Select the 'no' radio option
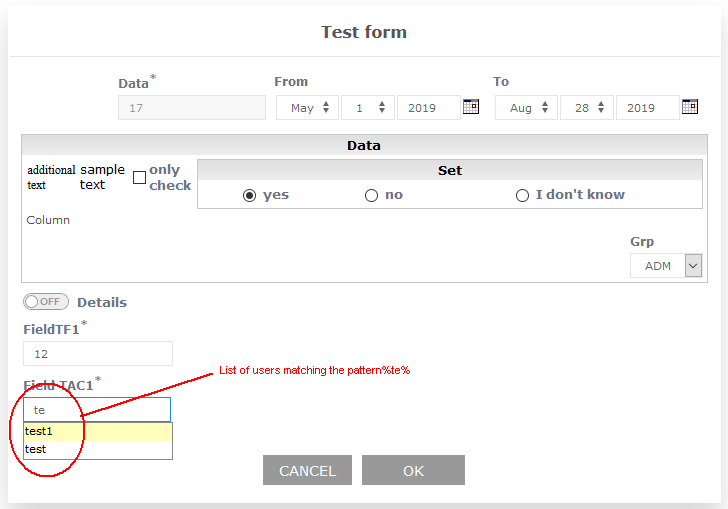 (371, 195)
